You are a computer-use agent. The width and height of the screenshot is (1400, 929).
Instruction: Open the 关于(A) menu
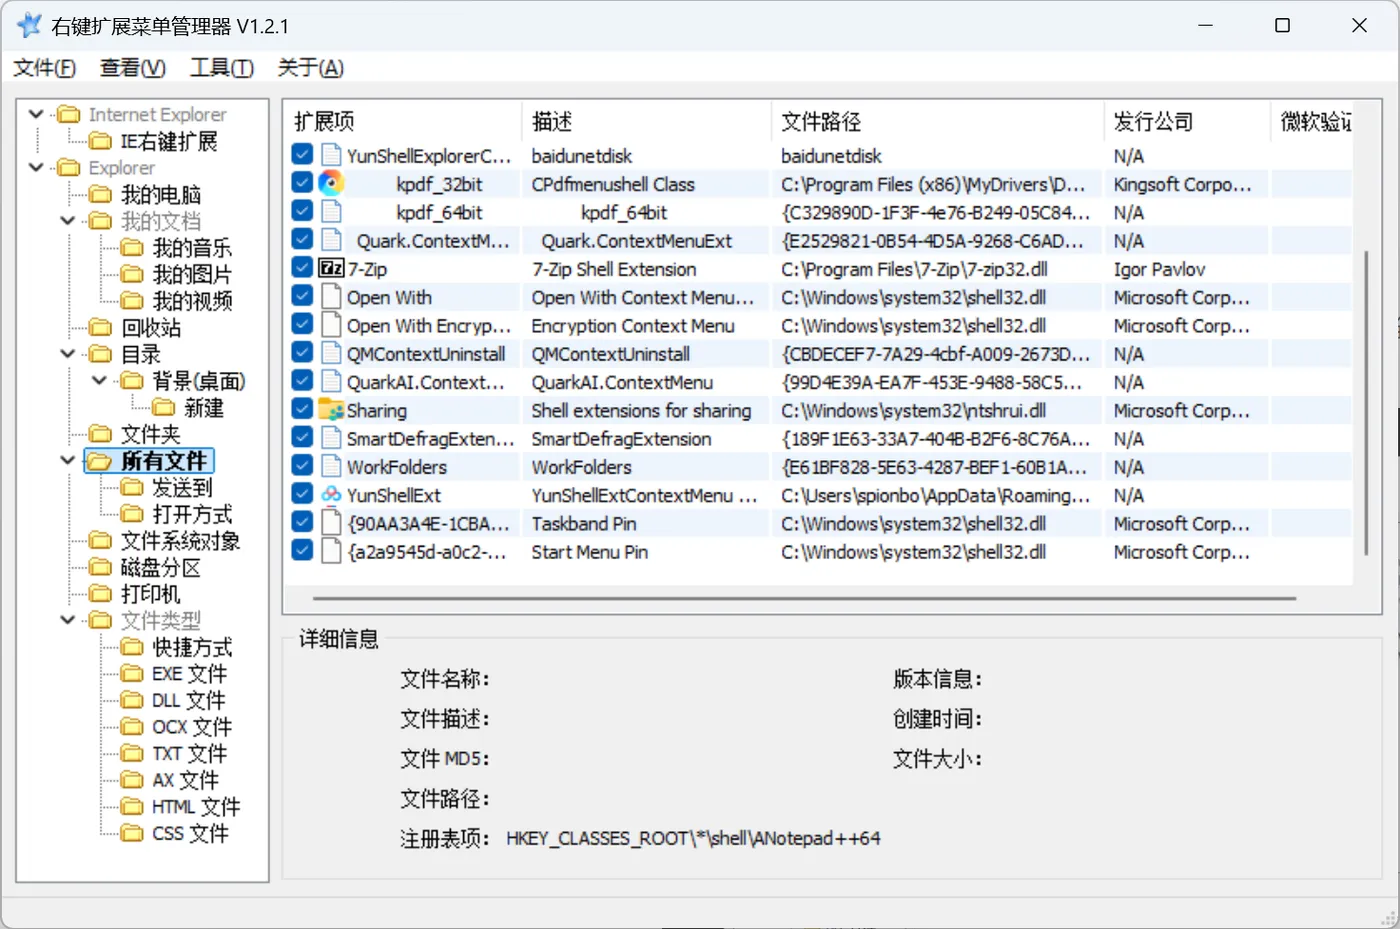click(311, 68)
